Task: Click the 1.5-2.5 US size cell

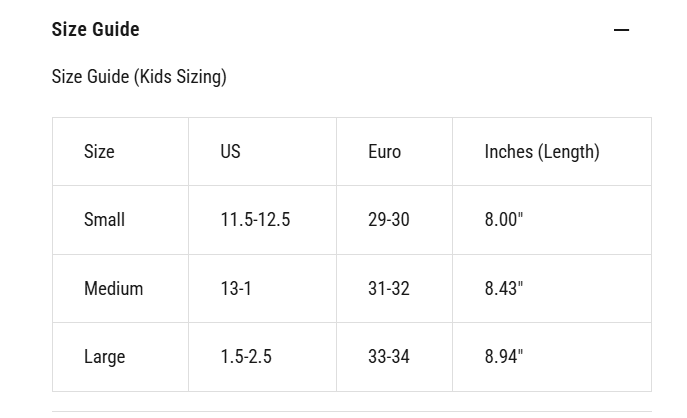Action: coord(246,357)
